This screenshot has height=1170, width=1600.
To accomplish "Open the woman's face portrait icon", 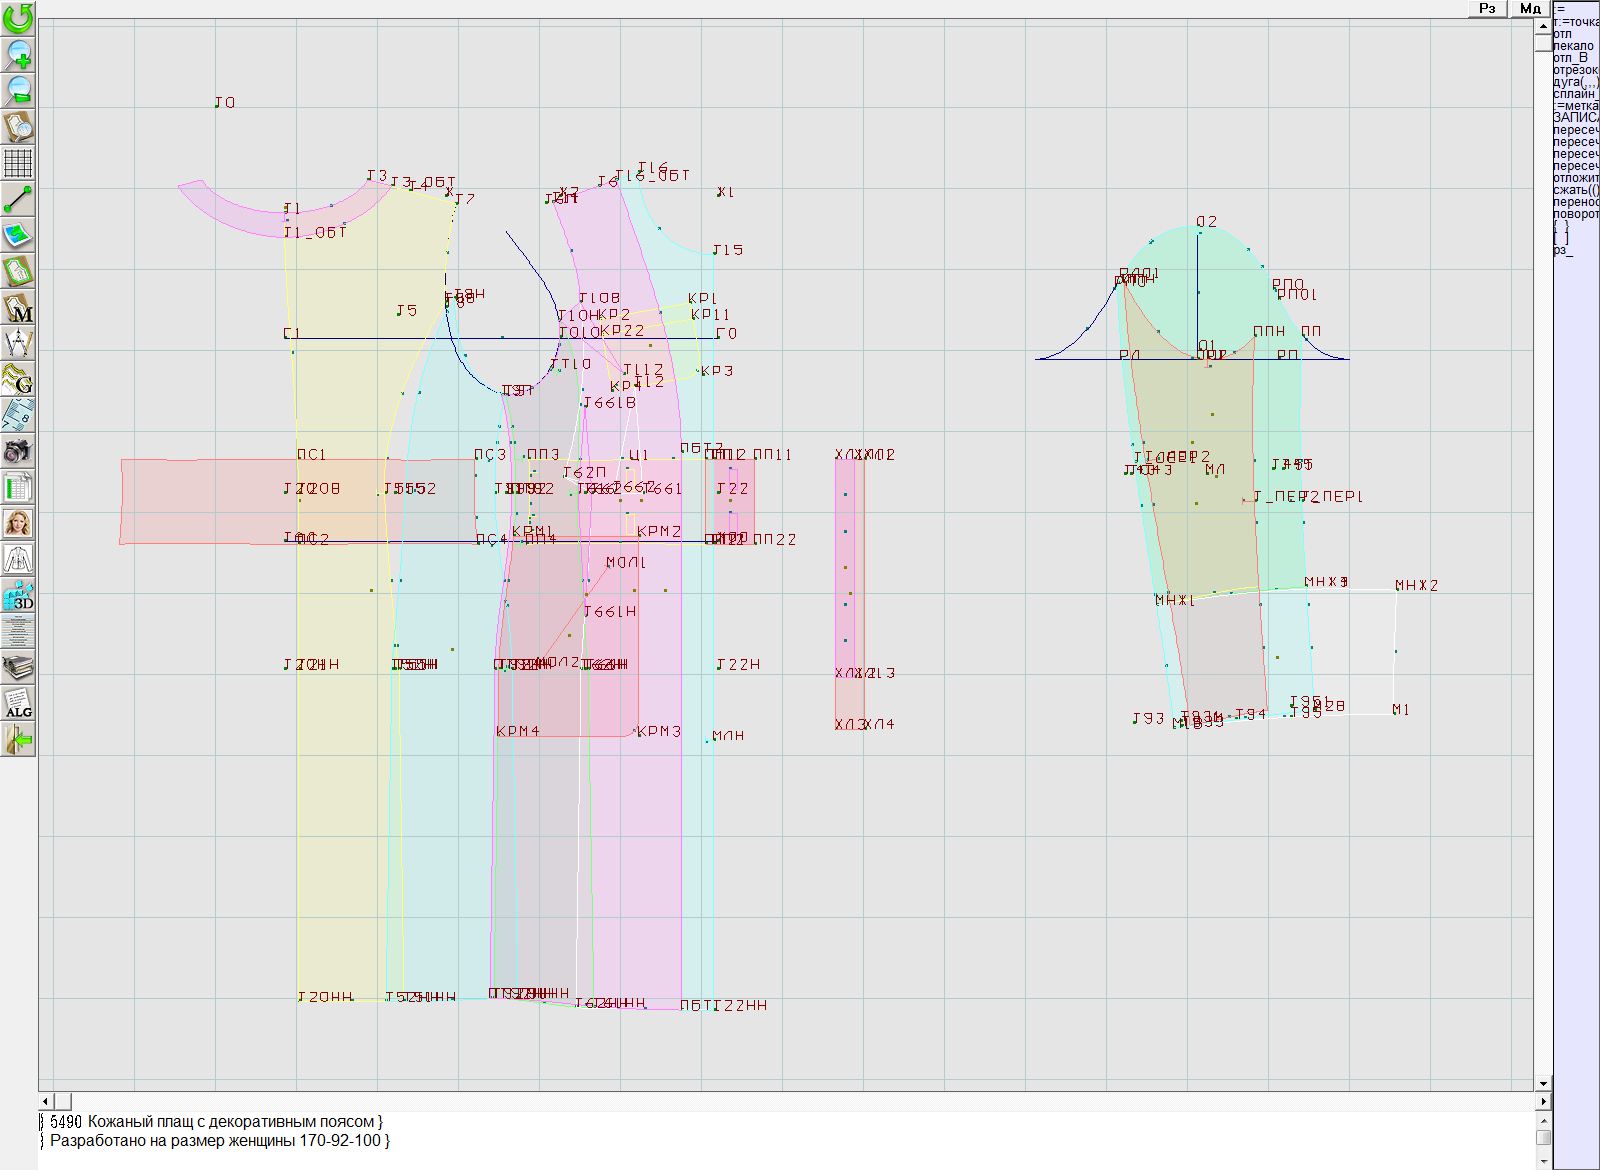I will (x=18, y=523).
